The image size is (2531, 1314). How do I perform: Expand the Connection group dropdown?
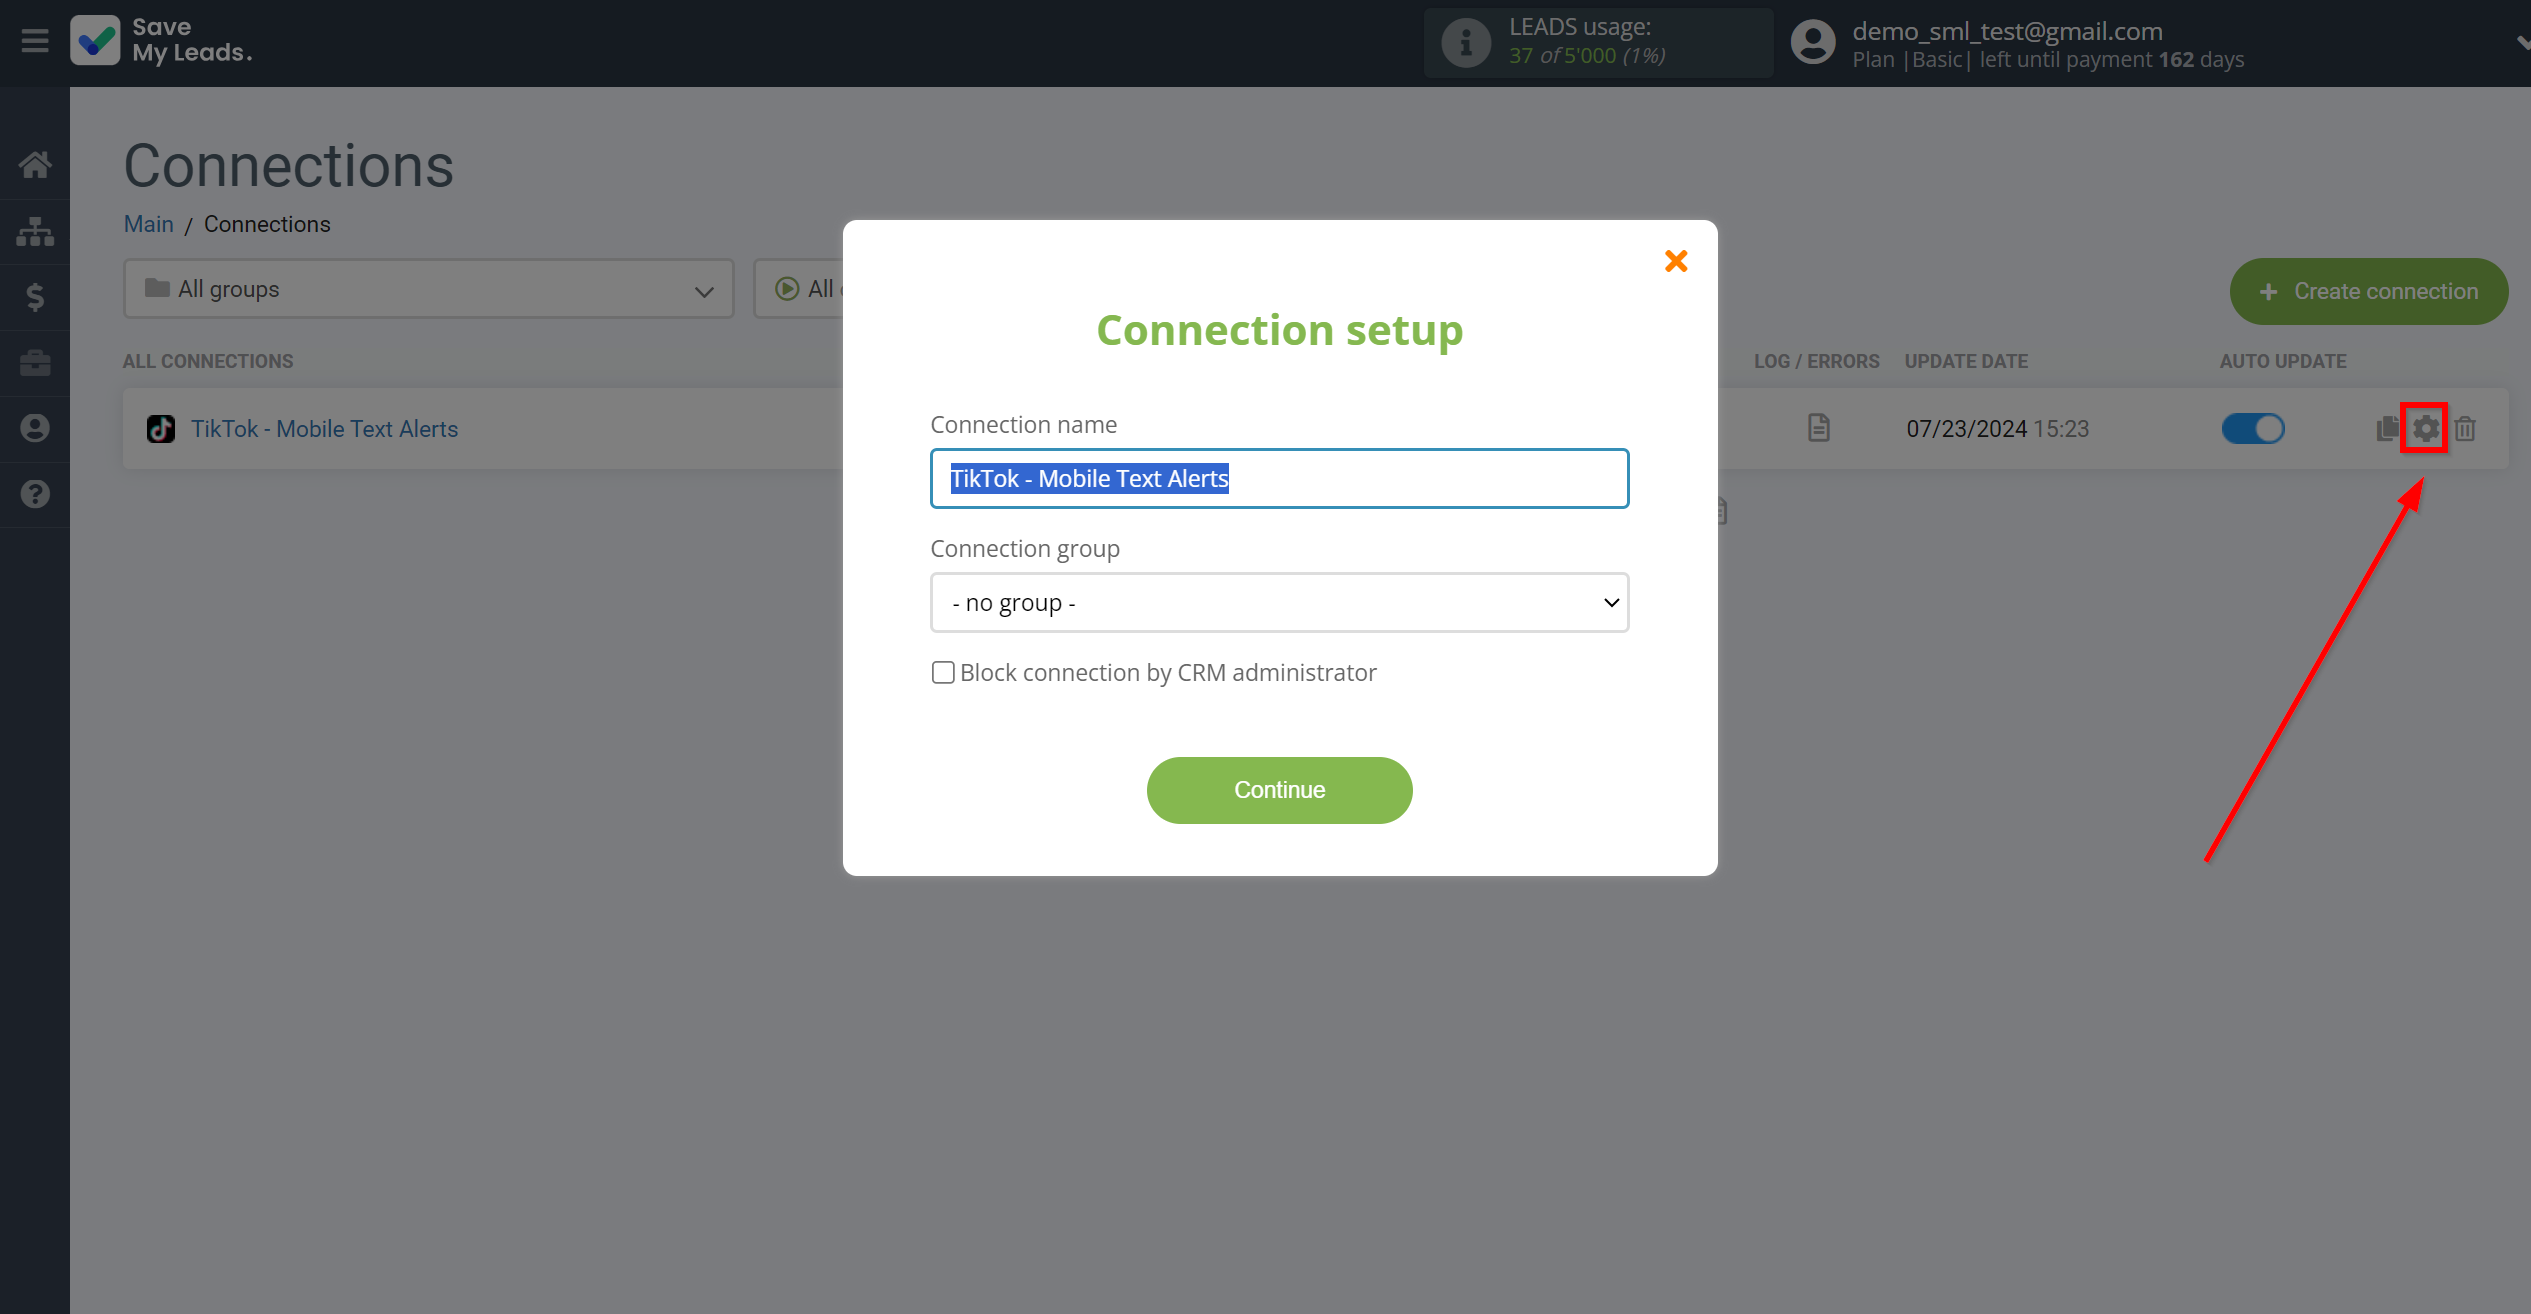pos(1281,603)
